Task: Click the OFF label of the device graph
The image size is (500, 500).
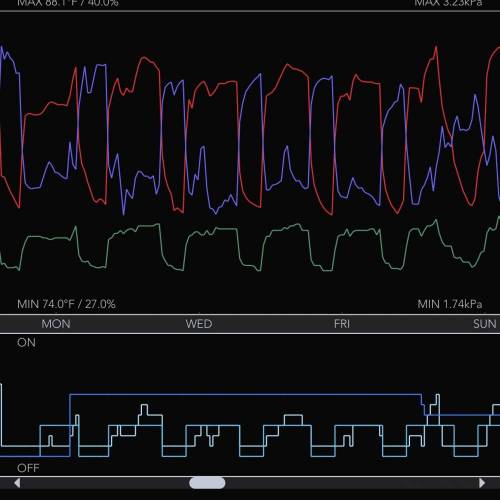Action: [28, 468]
